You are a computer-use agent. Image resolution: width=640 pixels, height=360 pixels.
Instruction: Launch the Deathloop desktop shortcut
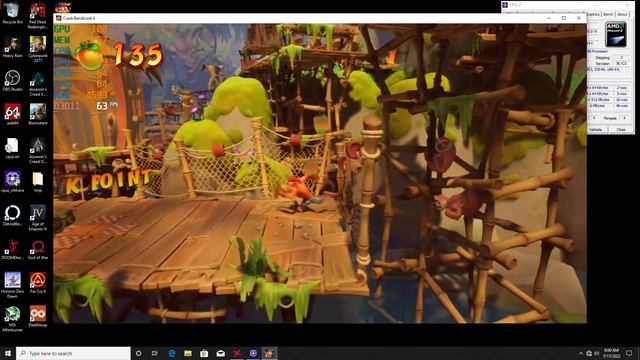(x=38, y=316)
